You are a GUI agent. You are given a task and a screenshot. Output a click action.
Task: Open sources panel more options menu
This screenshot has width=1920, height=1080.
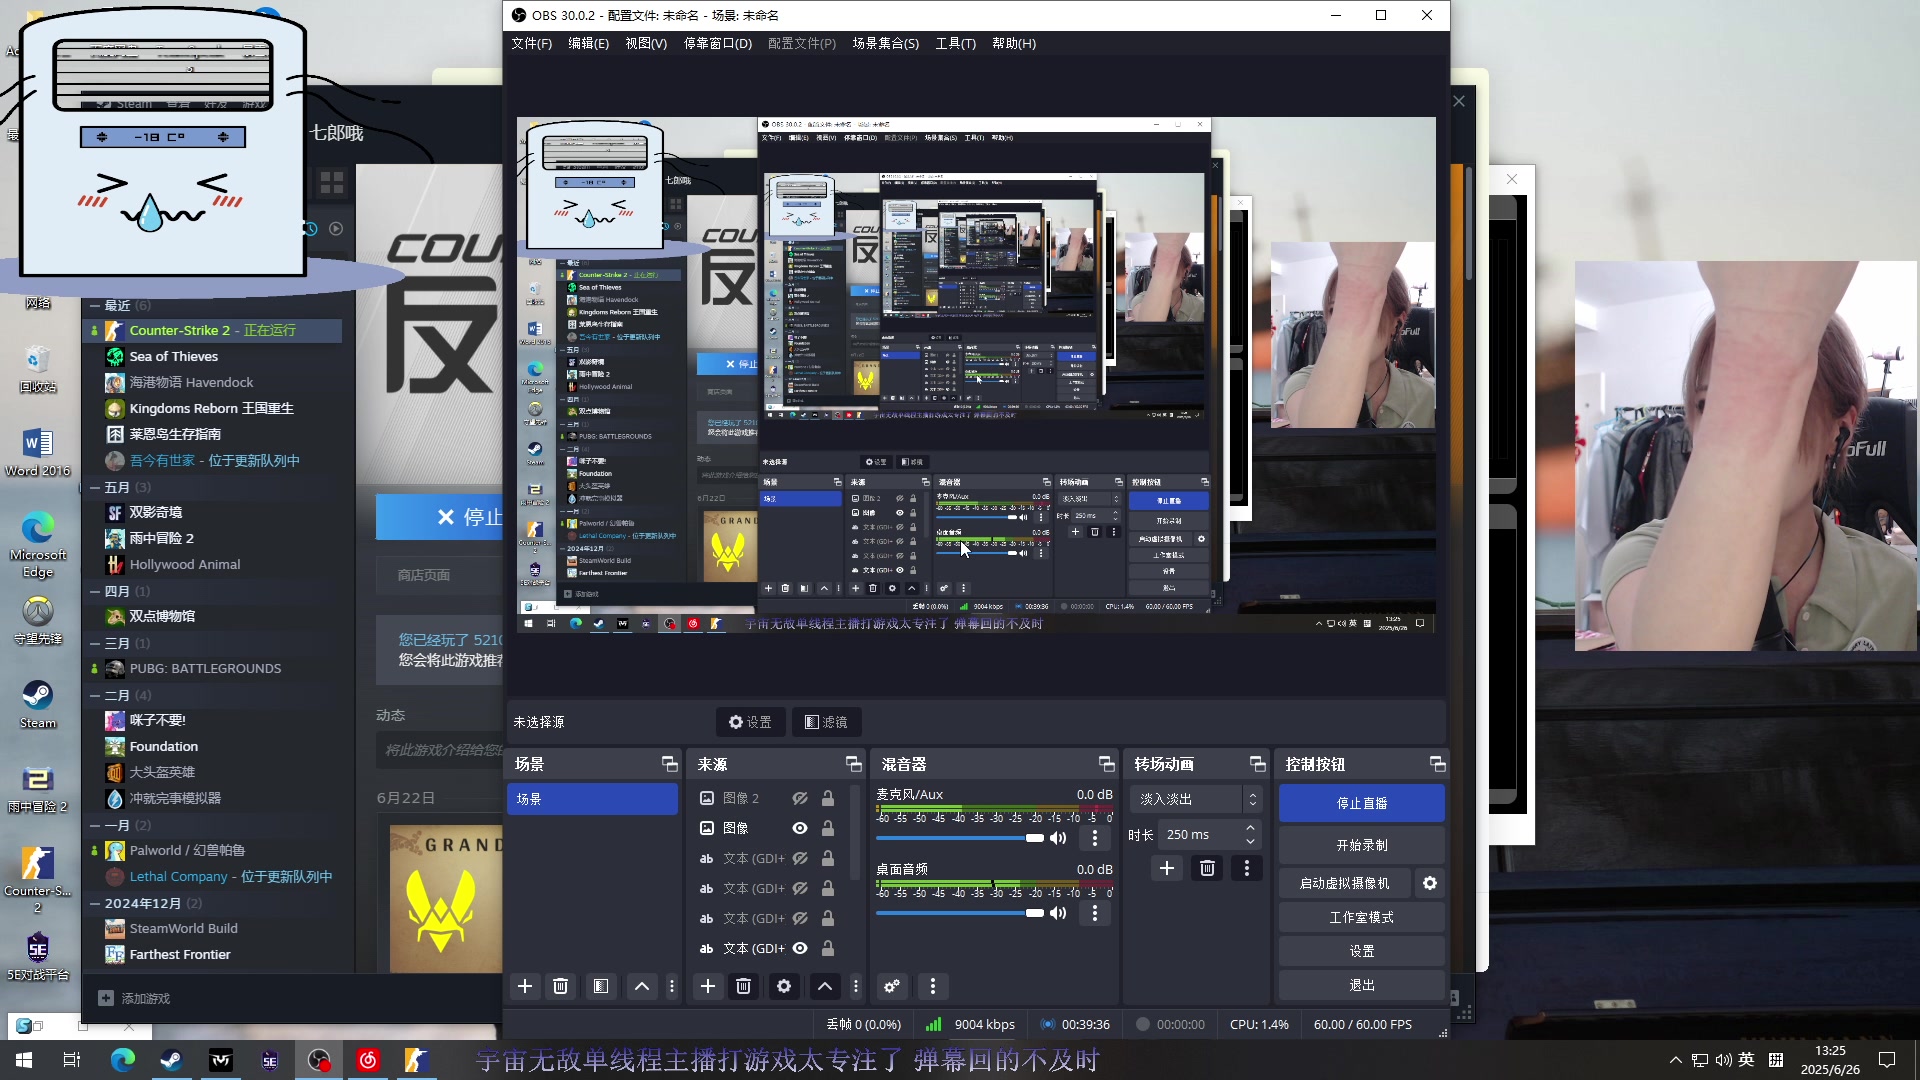click(856, 986)
